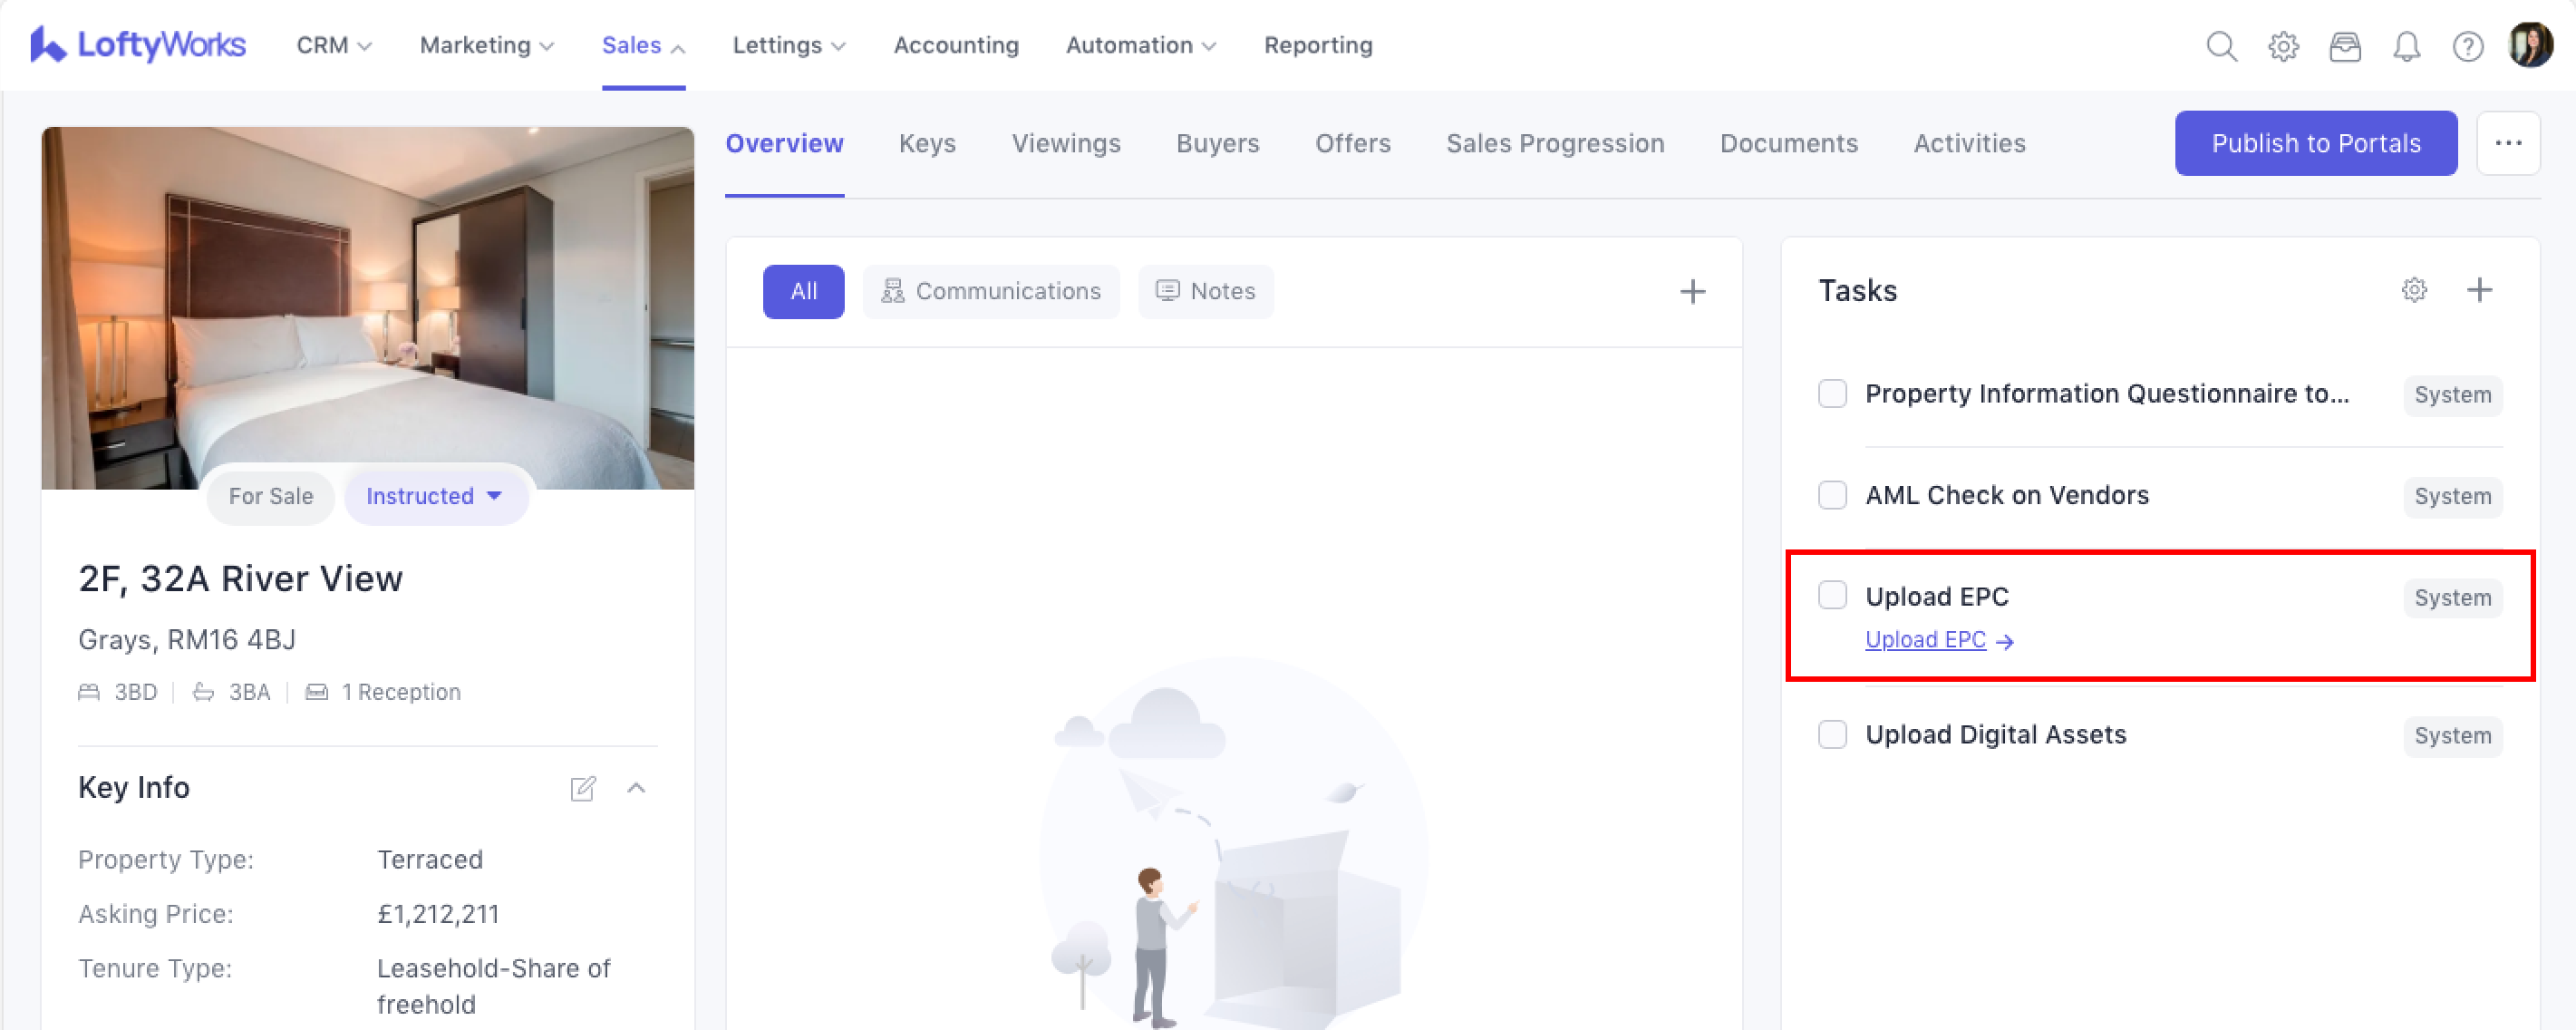
Task: Add activity with plus in feed panel
Action: point(1692,291)
